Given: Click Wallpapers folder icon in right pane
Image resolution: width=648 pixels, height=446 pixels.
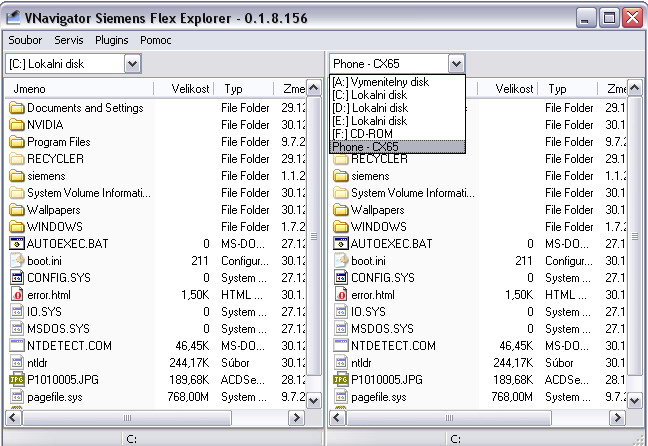Looking at the screenshot, I should tap(341, 210).
